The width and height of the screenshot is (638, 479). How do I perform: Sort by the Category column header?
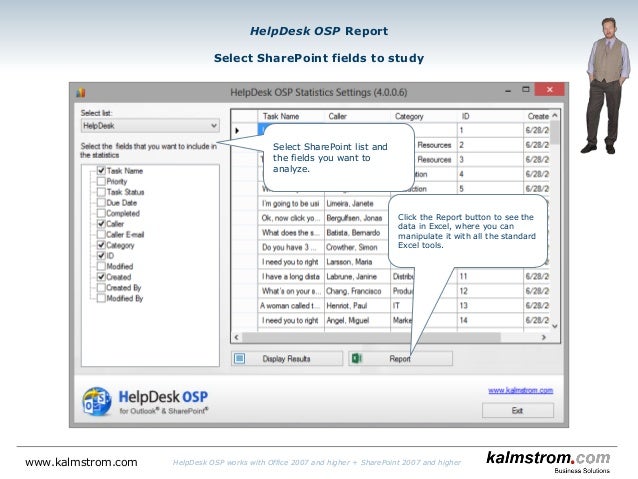pyautogui.click(x=423, y=116)
